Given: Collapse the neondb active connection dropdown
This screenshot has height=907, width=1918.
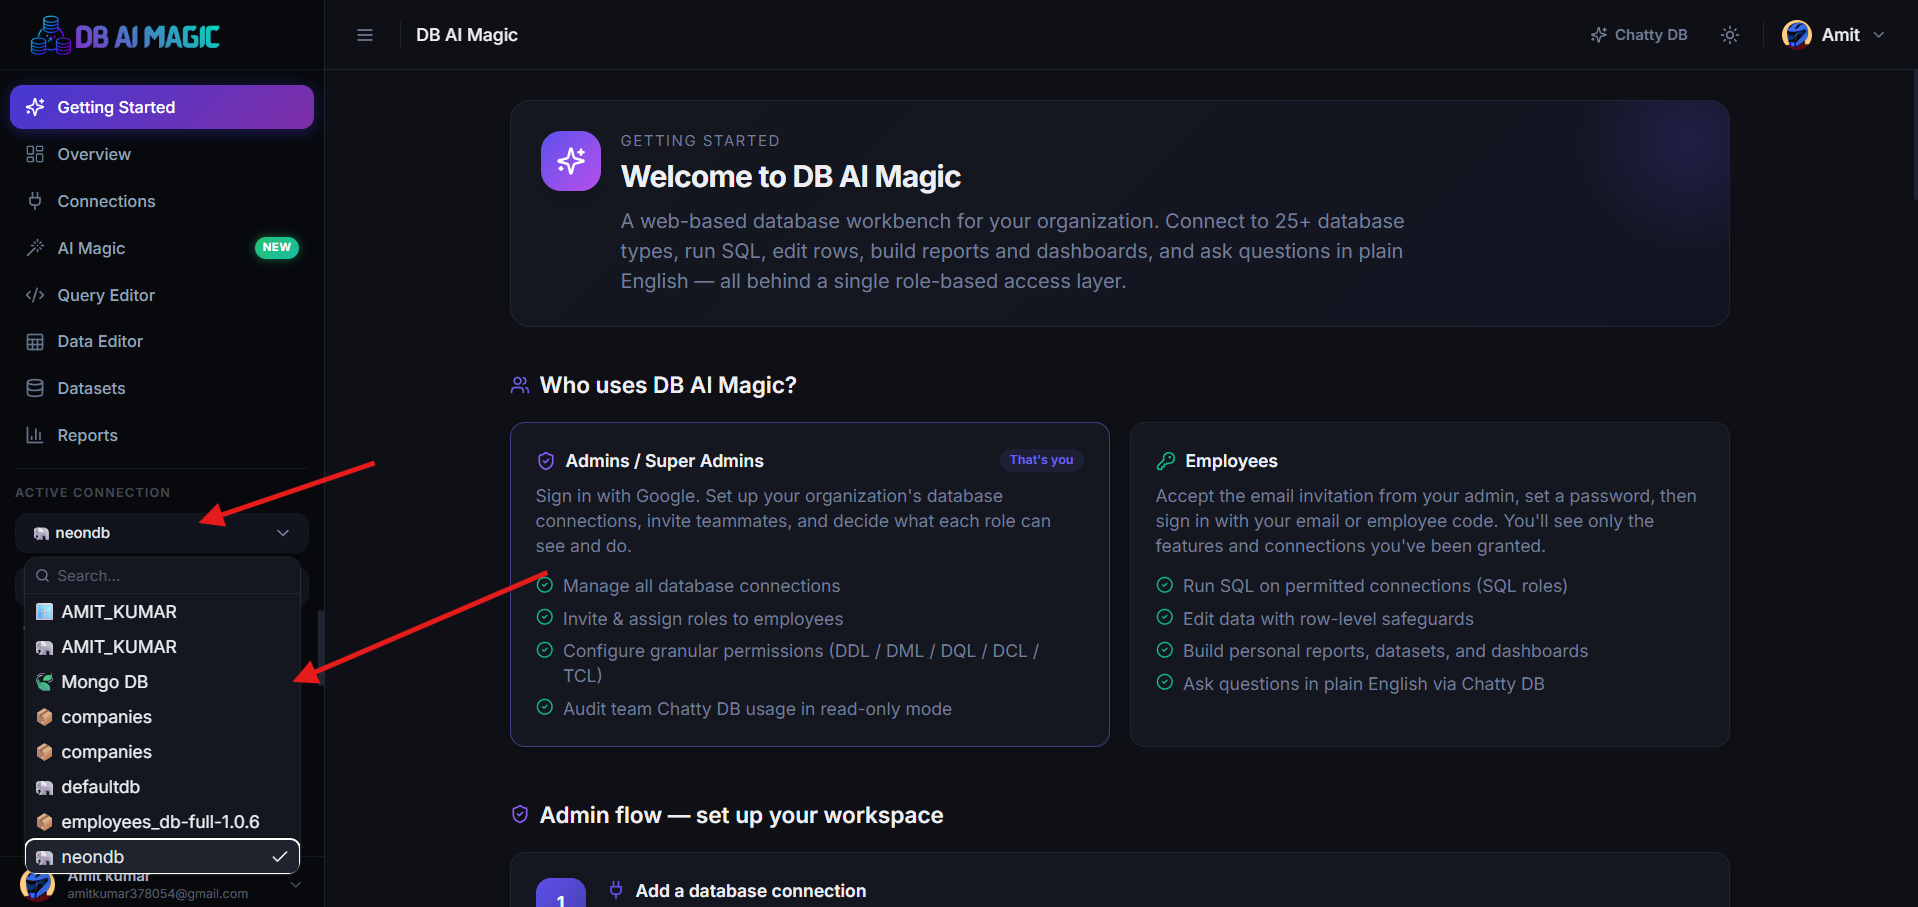Looking at the screenshot, I should [162, 533].
